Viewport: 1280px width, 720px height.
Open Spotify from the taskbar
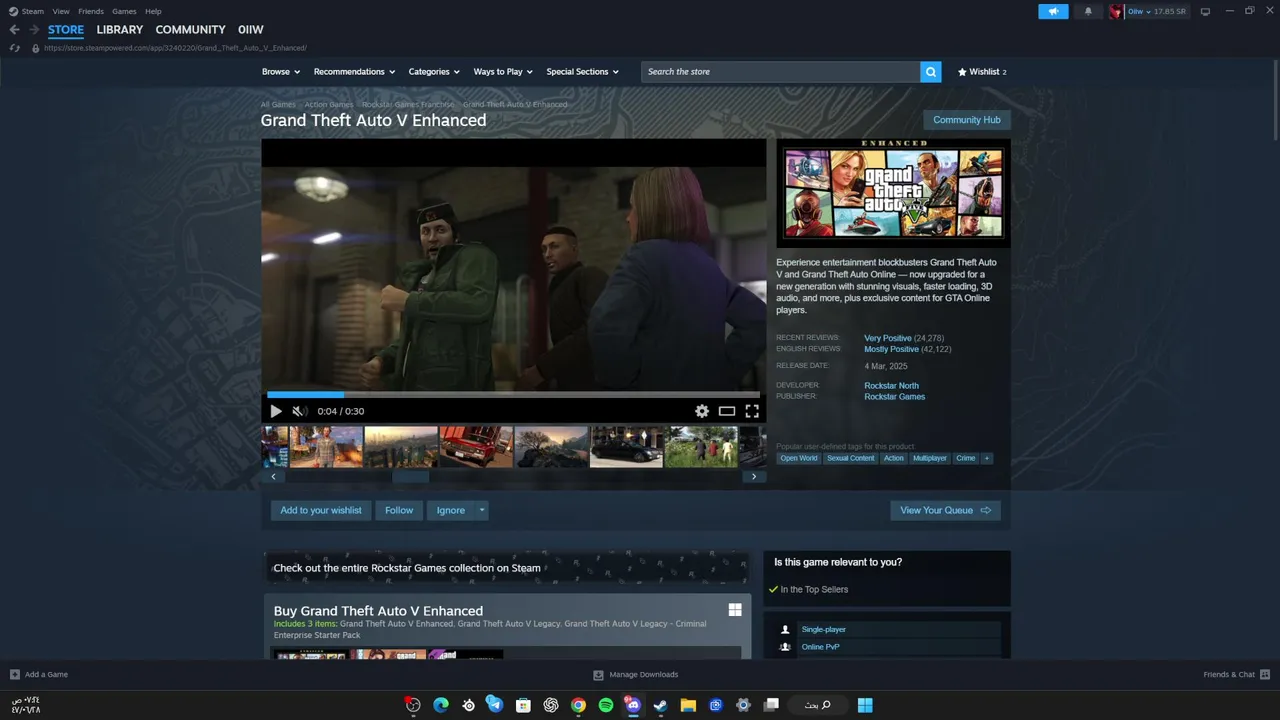[x=605, y=705]
